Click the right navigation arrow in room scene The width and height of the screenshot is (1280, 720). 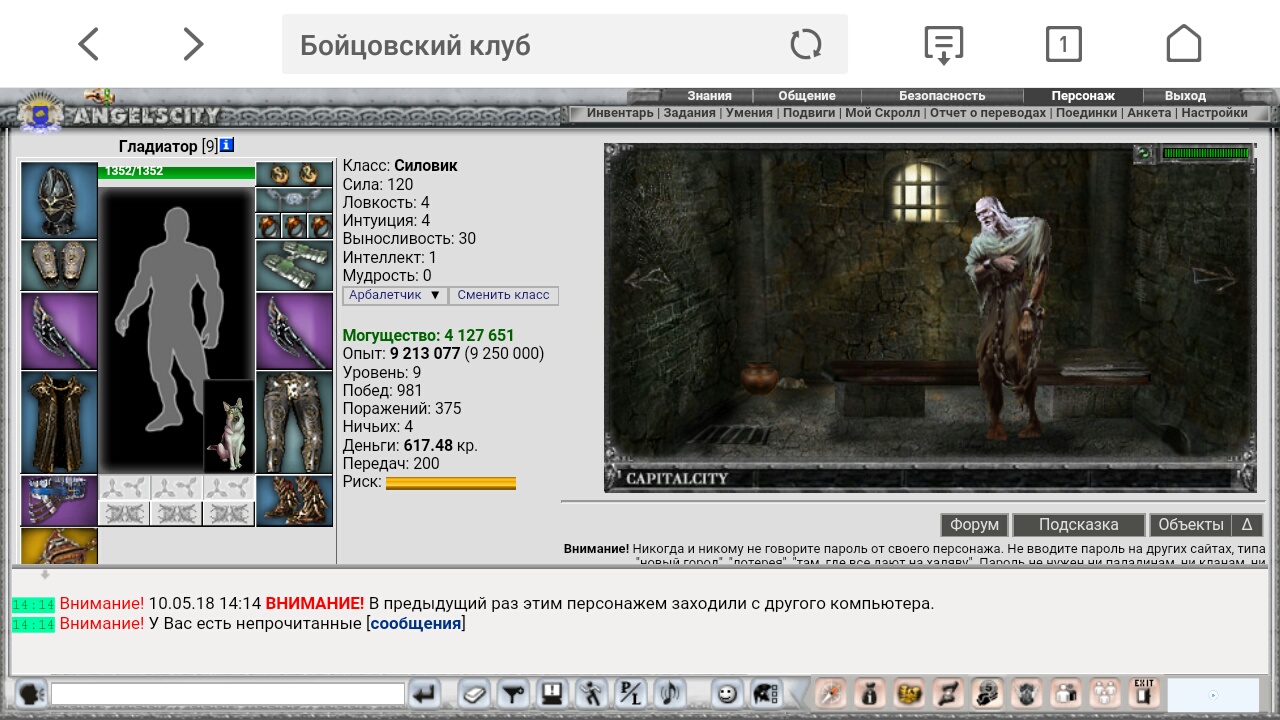[x=1214, y=277]
